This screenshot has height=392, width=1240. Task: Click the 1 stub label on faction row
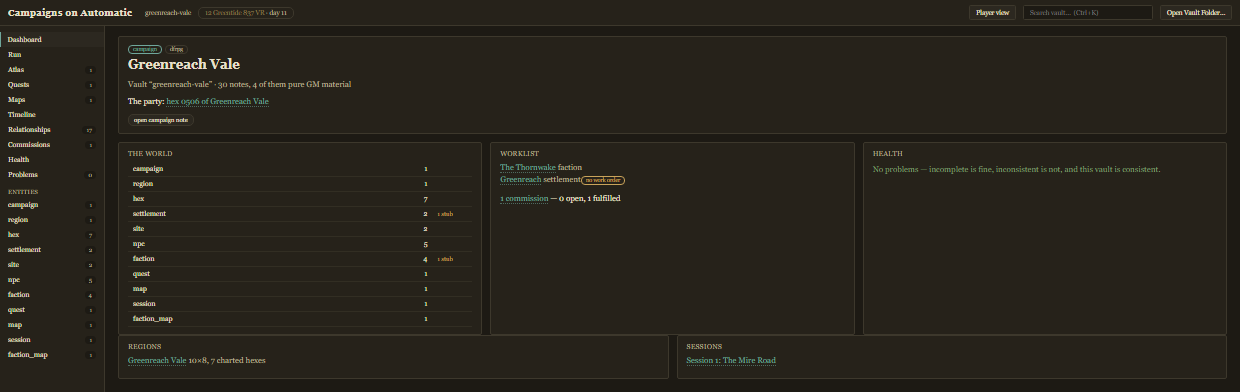pos(445,259)
